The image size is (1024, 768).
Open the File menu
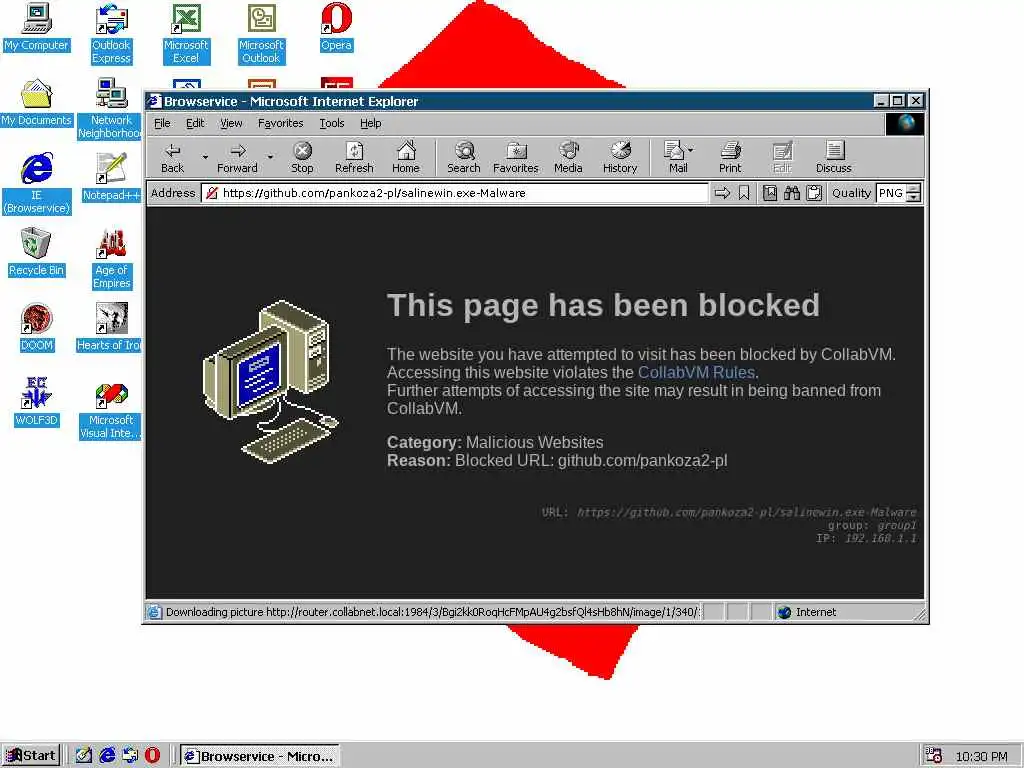tap(162, 123)
